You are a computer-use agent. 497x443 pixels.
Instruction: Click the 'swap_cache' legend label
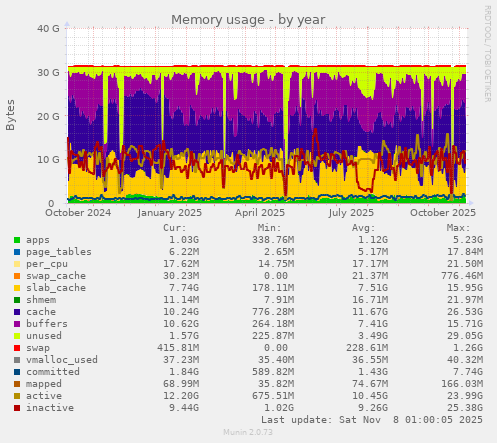click(x=56, y=276)
